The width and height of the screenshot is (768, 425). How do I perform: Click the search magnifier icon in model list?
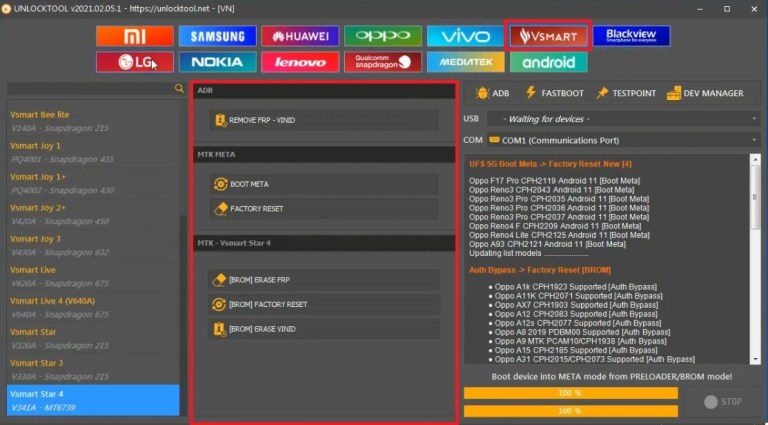[x=179, y=88]
